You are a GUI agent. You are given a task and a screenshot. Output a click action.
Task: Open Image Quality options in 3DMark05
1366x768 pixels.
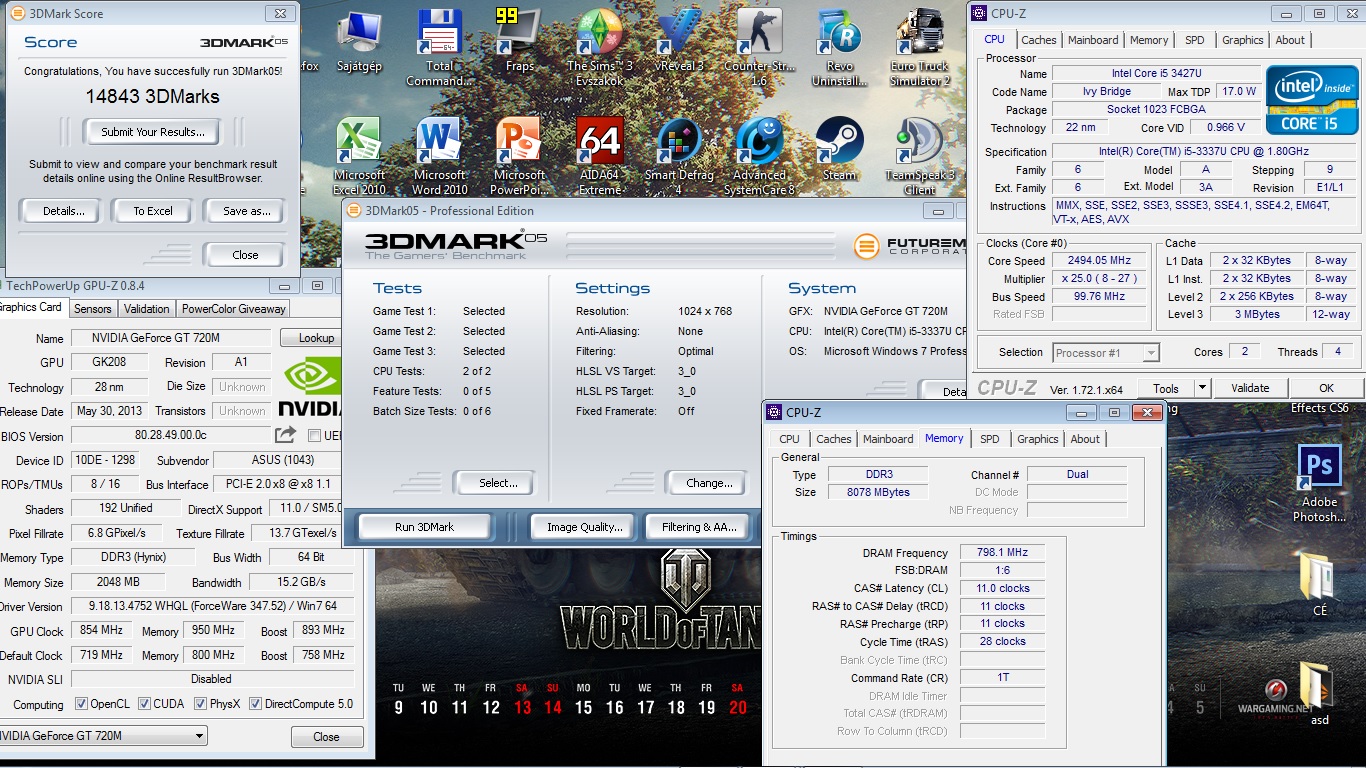pyautogui.click(x=584, y=527)
